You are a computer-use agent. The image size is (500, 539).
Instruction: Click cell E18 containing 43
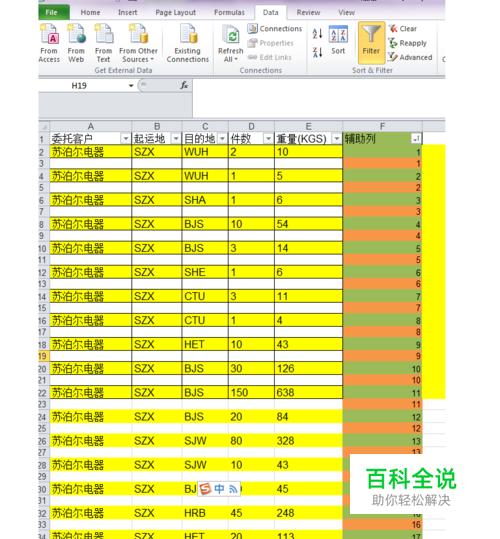[x=309, y=344]
